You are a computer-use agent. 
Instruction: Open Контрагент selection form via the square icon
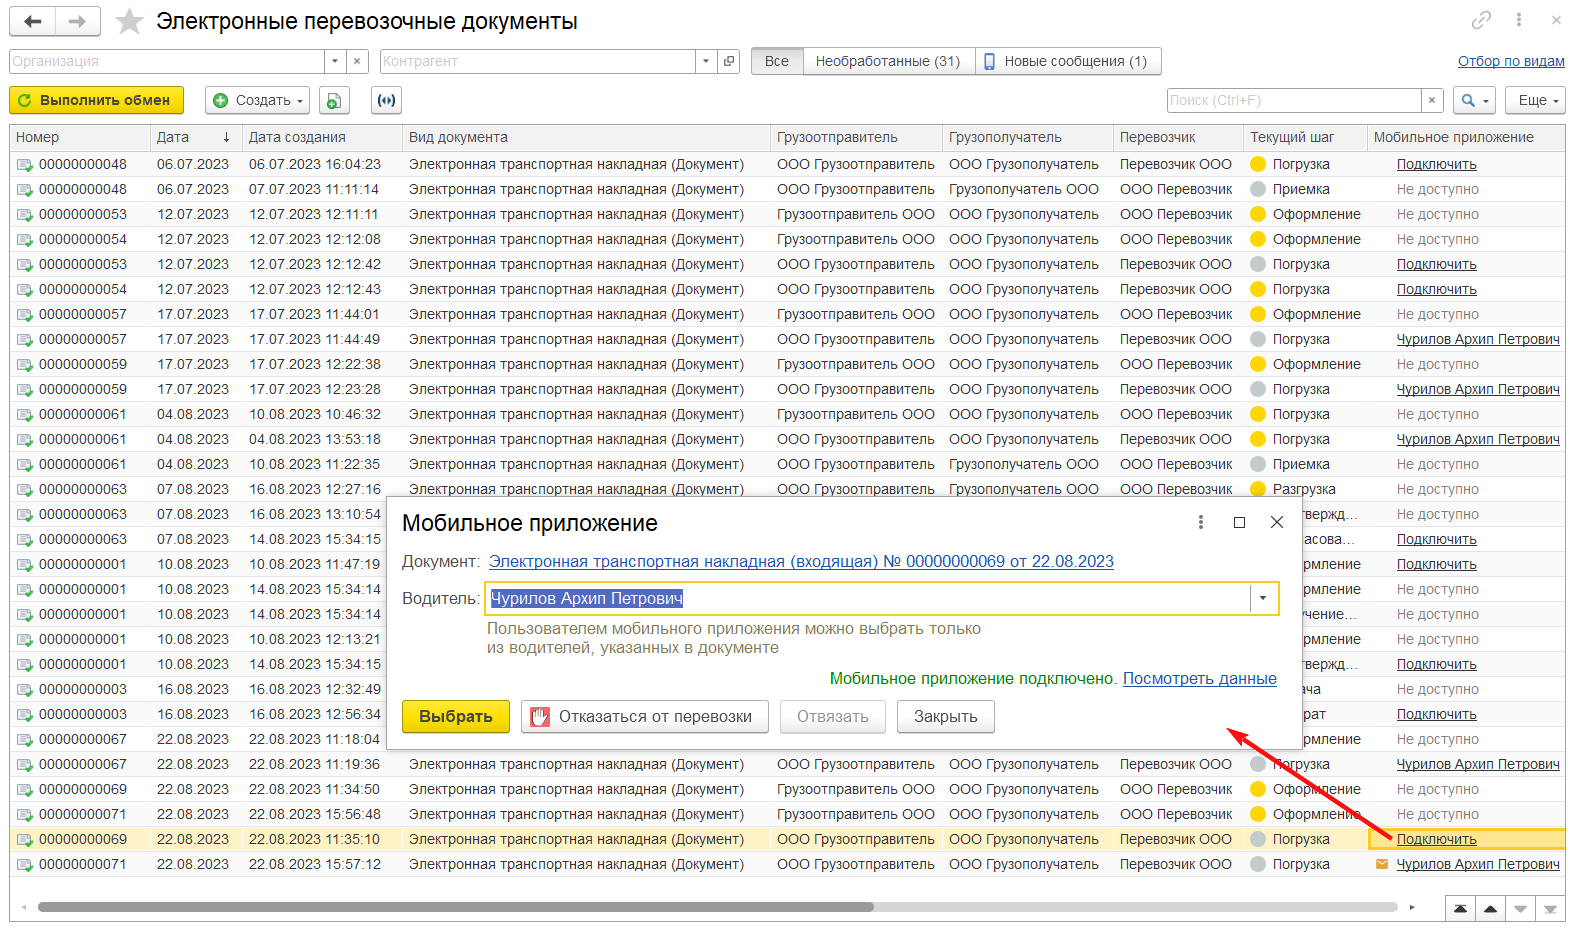(729, 61)
